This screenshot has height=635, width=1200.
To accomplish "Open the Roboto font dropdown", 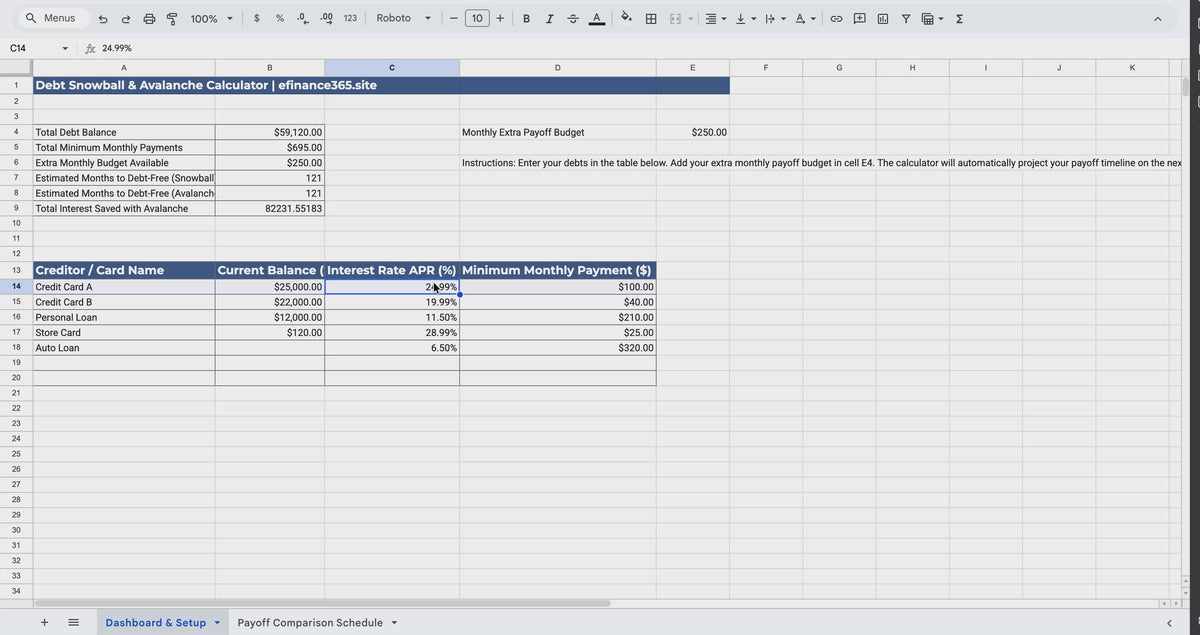I will [x=404, y=18].
